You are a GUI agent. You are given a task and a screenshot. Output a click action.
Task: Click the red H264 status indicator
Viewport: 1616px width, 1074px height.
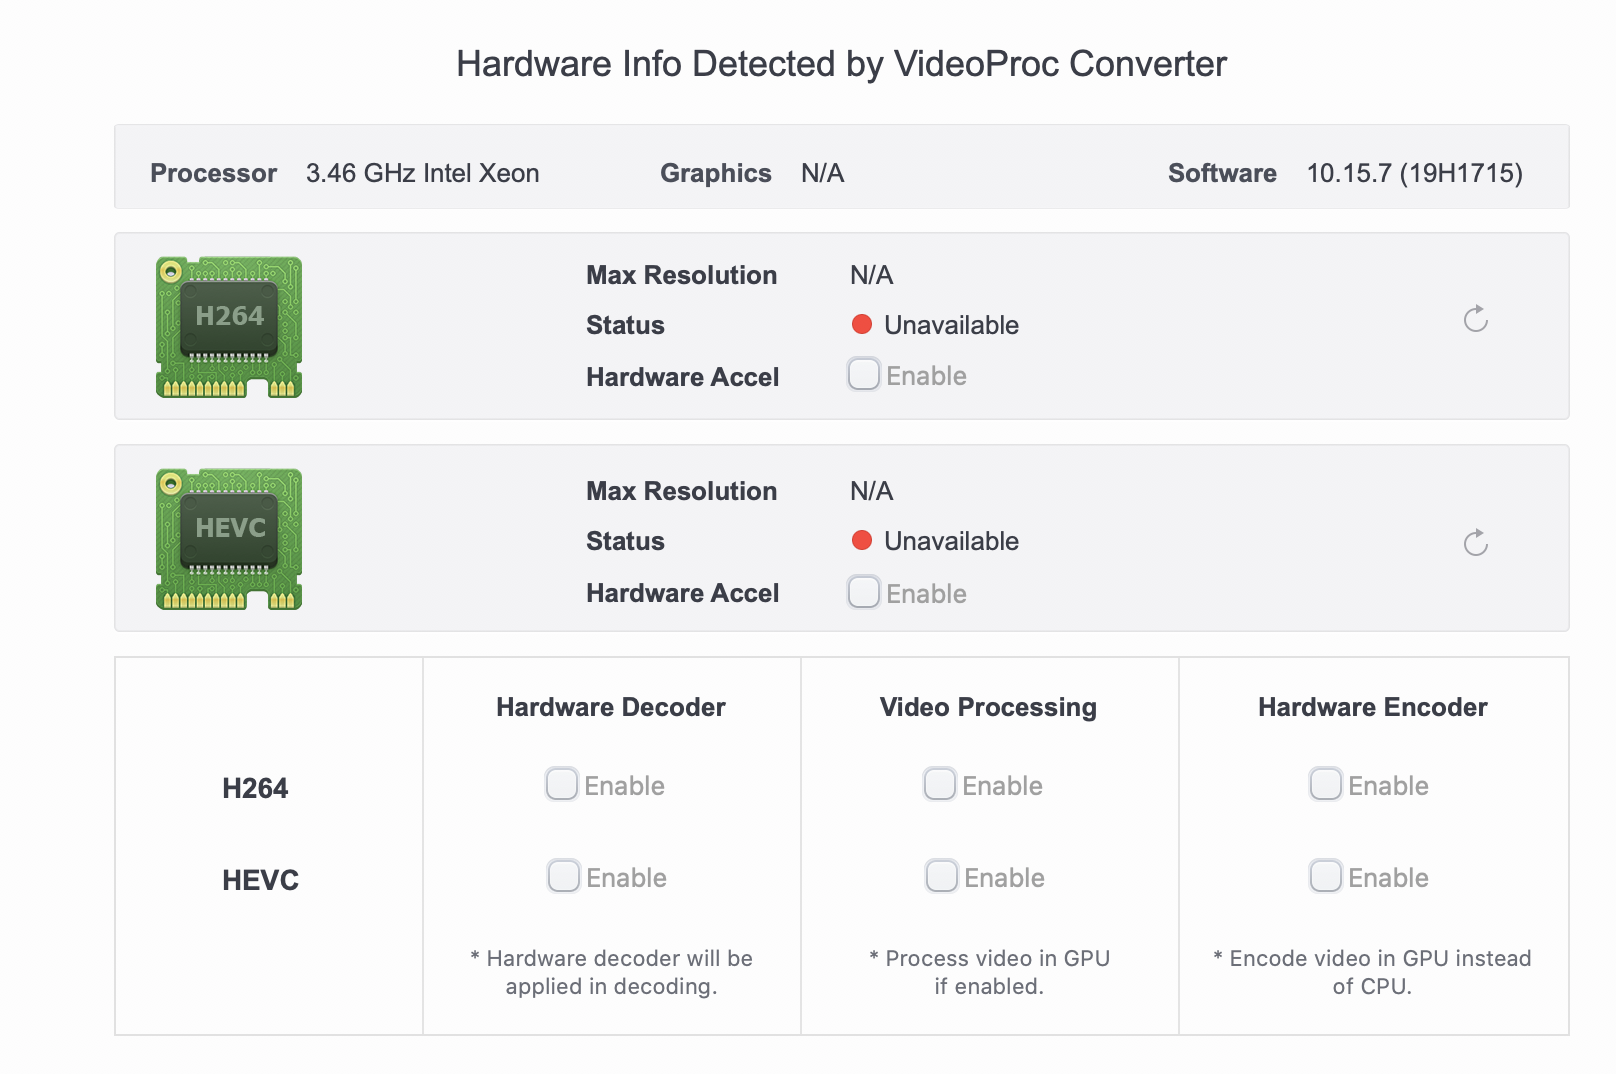pos(862,324)
